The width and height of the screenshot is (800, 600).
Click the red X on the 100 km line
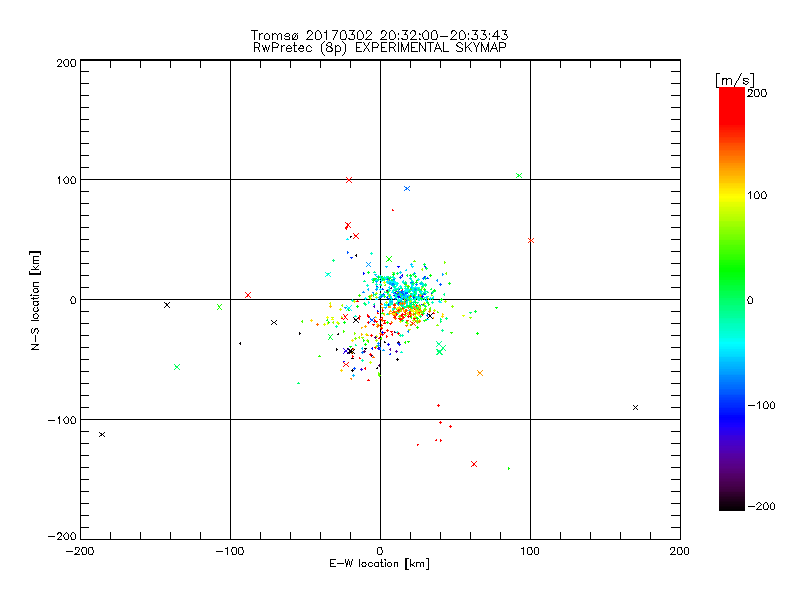349,180
